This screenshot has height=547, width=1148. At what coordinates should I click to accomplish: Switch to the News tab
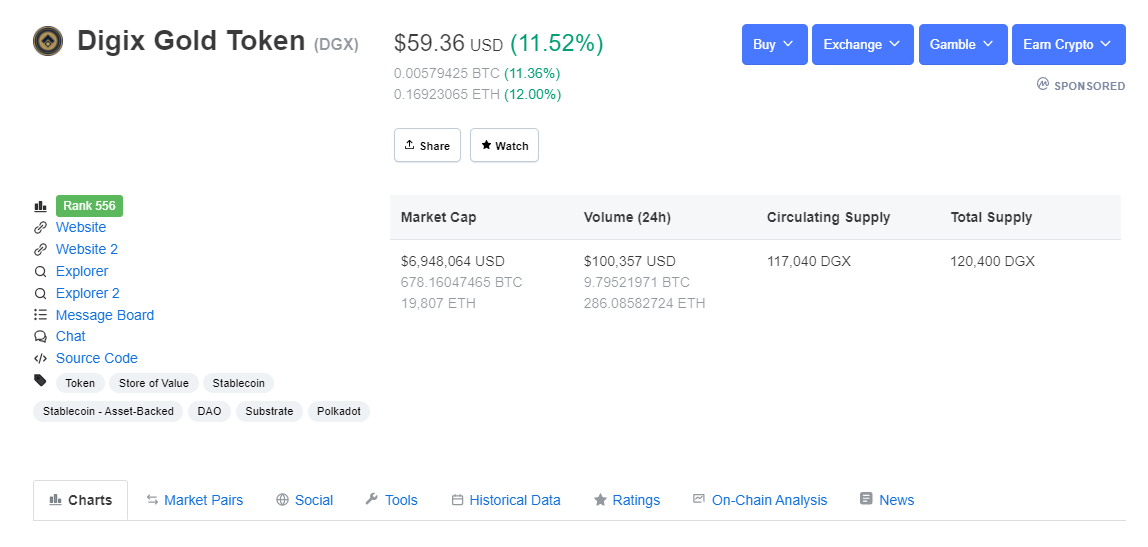(887, 500)
